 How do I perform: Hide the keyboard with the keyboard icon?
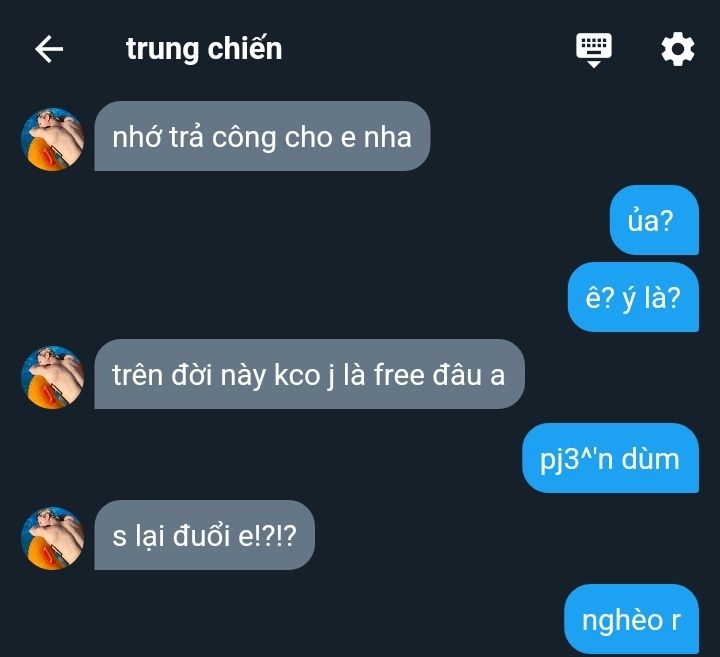[594, 50]
